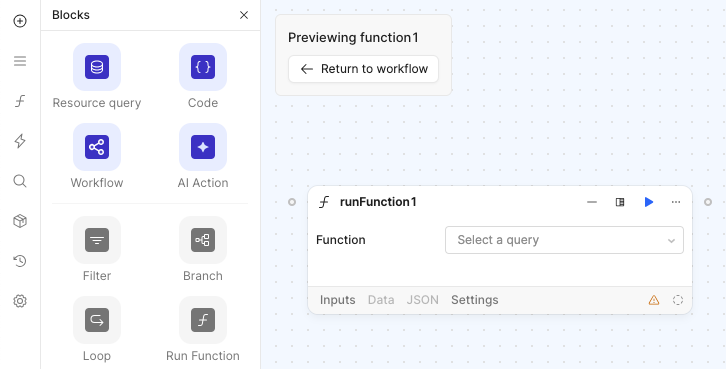Close the Blocks panel
Viewport: 726px width, 369px height.
tap(244, 15)
